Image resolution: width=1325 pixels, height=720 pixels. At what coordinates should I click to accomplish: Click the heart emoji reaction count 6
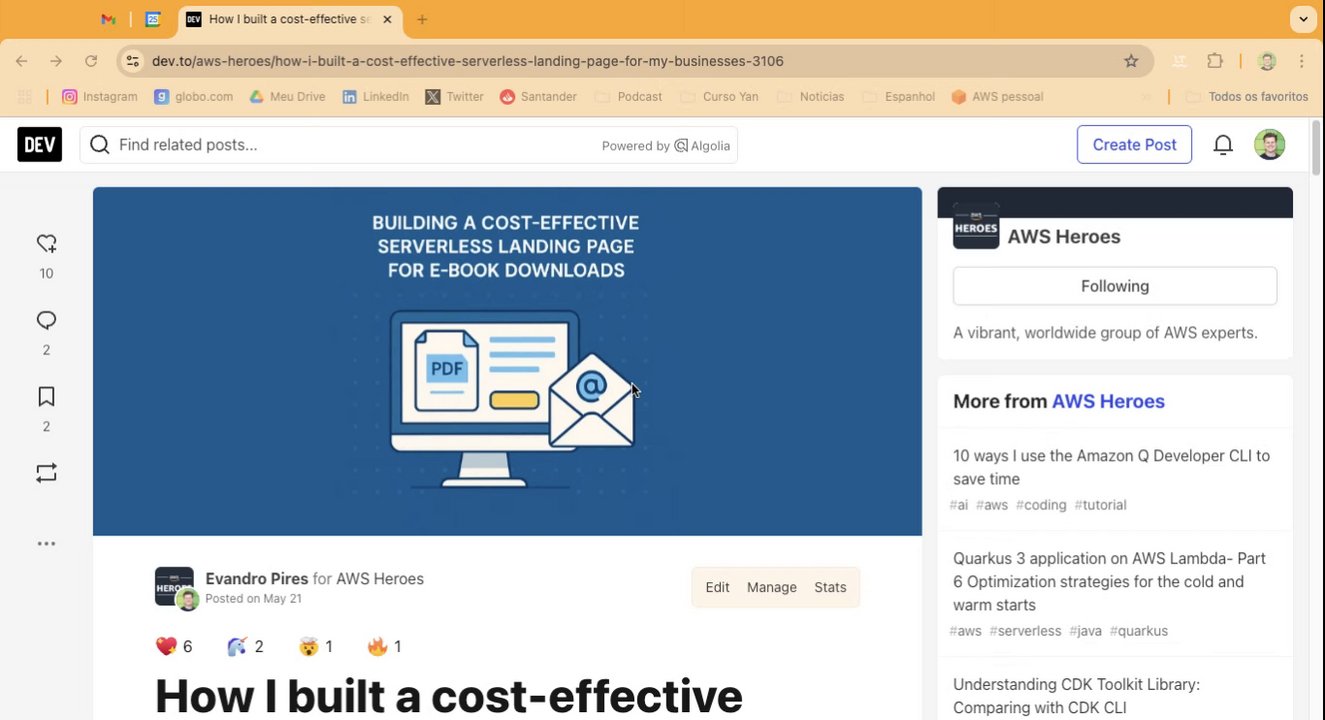point(174,647)
